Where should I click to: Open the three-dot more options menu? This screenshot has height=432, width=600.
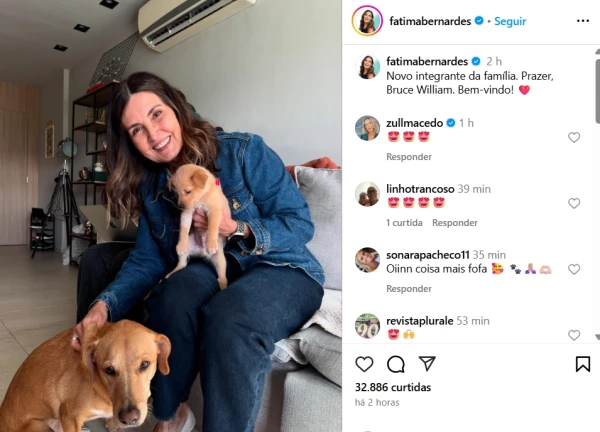(582, 21)
